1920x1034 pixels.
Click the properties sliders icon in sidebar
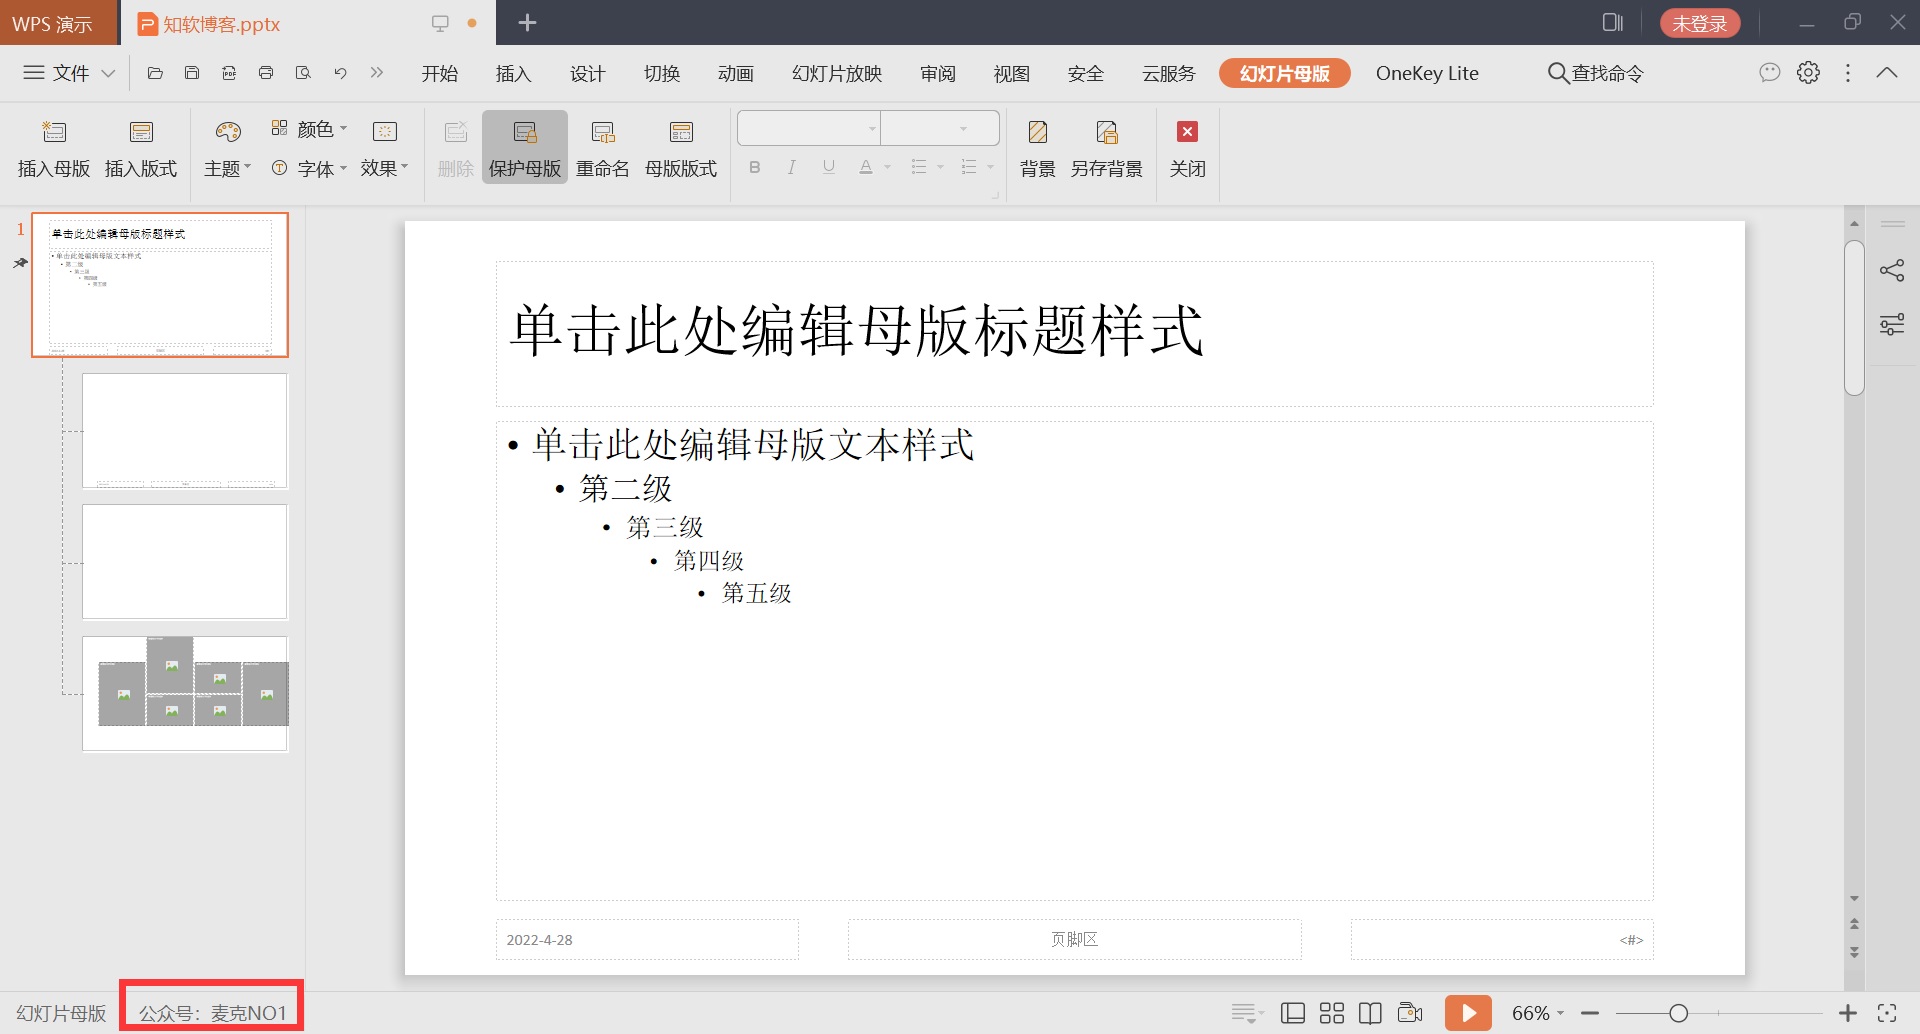click(1892, 324)
